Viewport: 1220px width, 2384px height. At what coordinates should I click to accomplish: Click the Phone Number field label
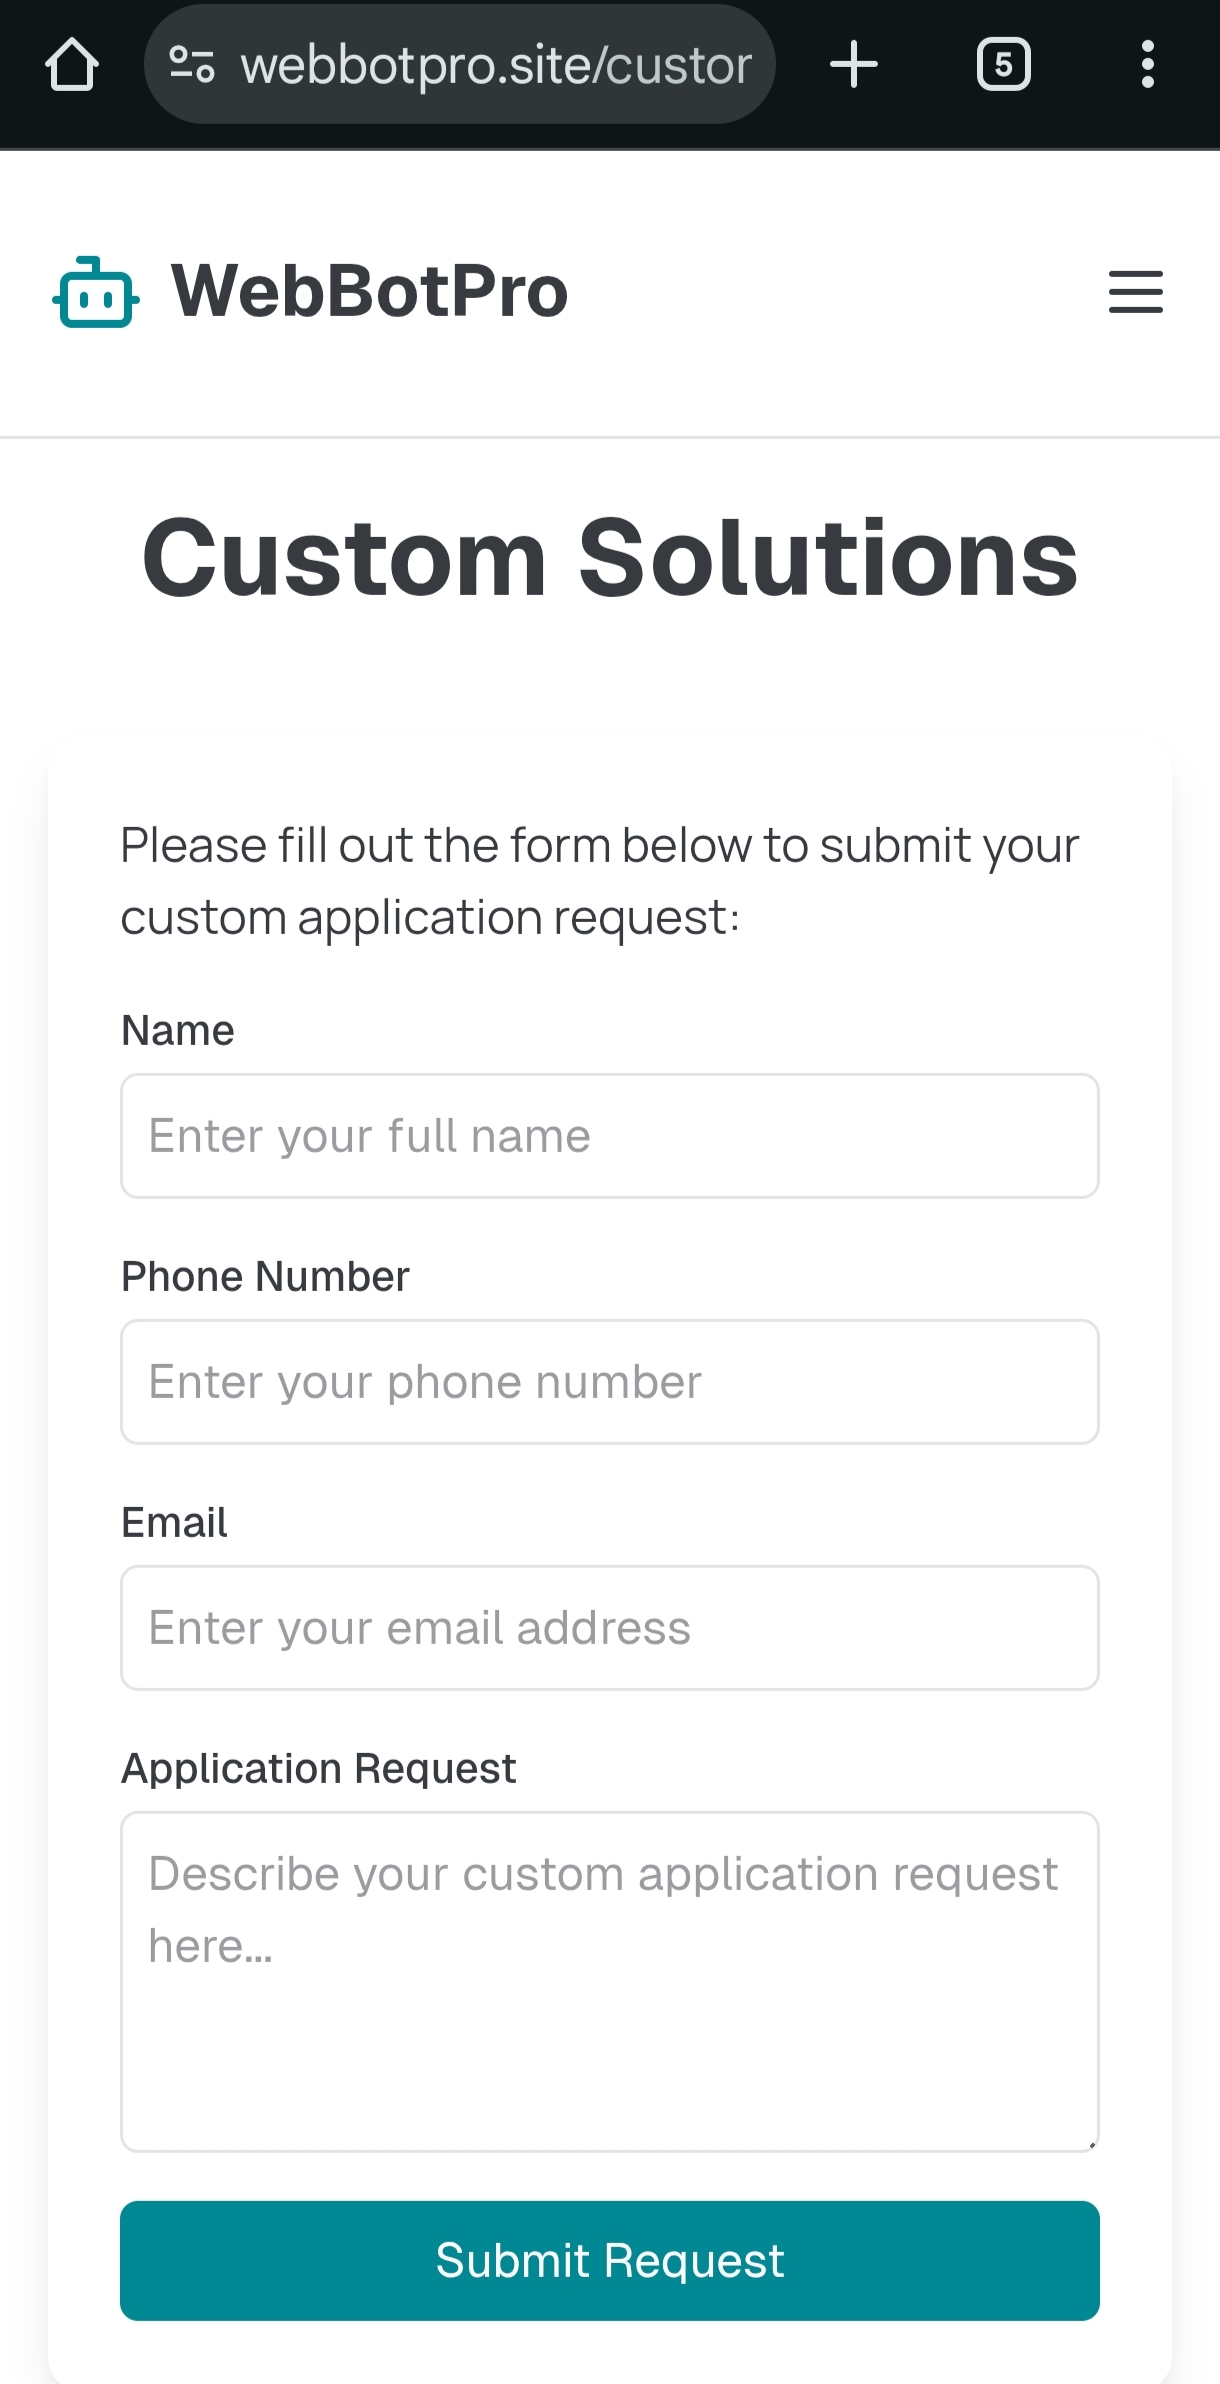pyautogui.click(x=265, y=1276)
